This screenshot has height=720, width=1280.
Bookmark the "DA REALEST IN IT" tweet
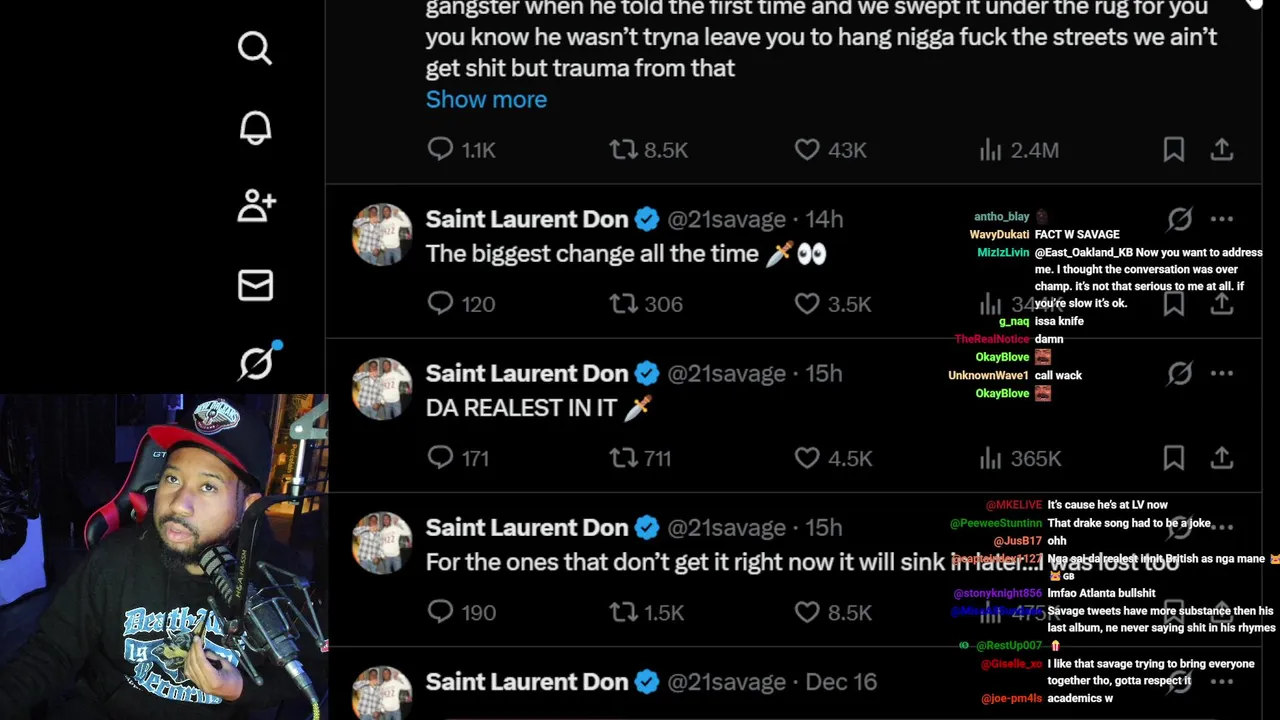coord(1174,458)
